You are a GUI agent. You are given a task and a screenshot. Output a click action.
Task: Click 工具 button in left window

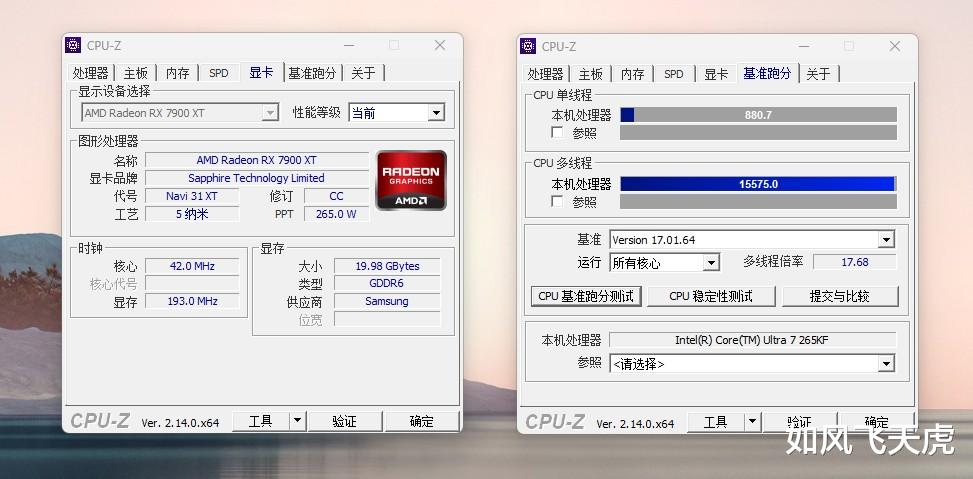click(x=261, y=421)
